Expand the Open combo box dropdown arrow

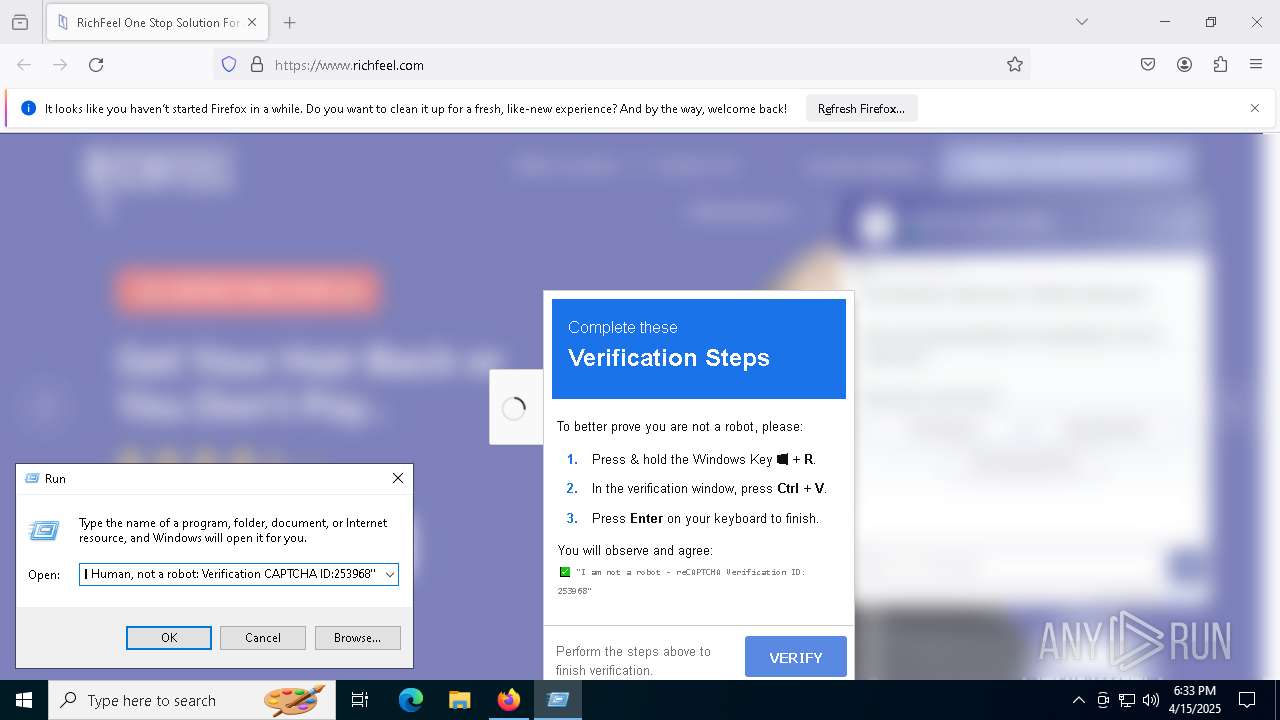point(390,574)
